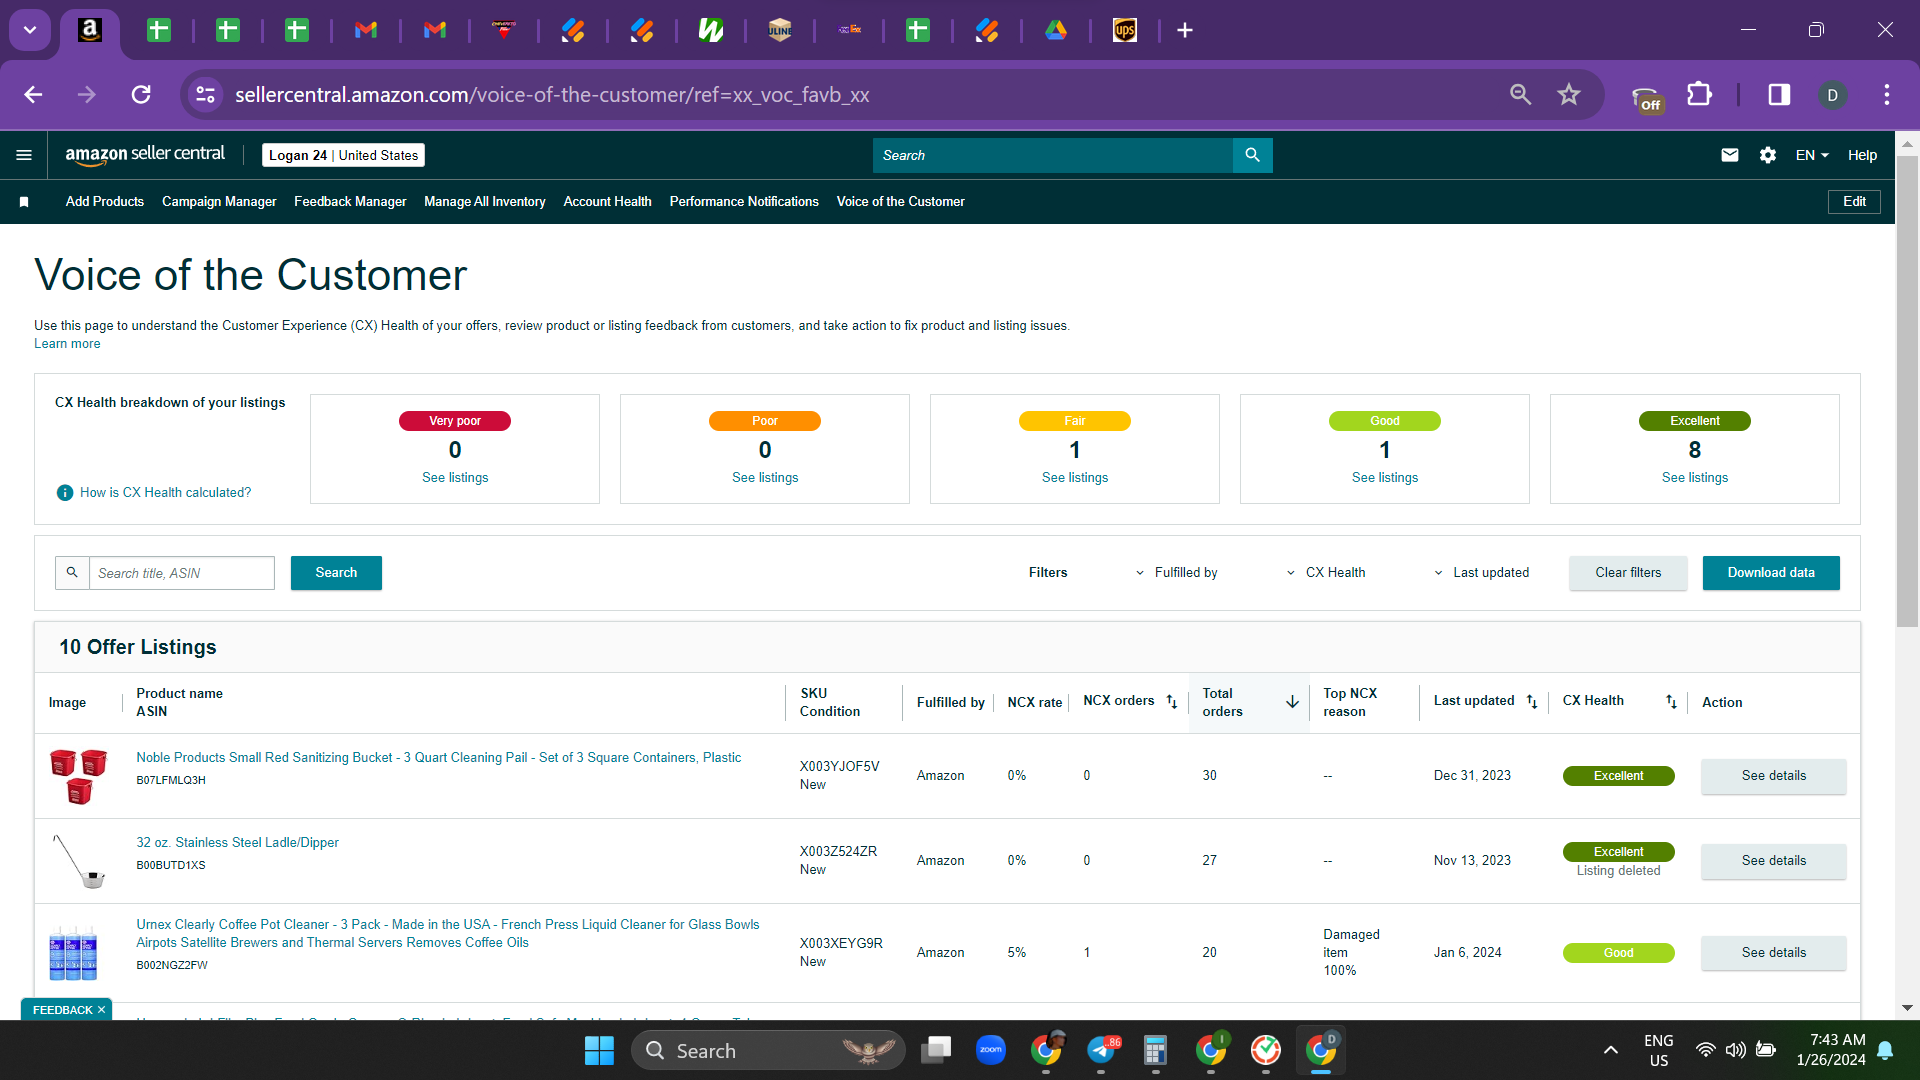Open How is CX Health calculated link
Image resolution: width=1920 pixels, height=1080 pixels.
pos(165,493)
